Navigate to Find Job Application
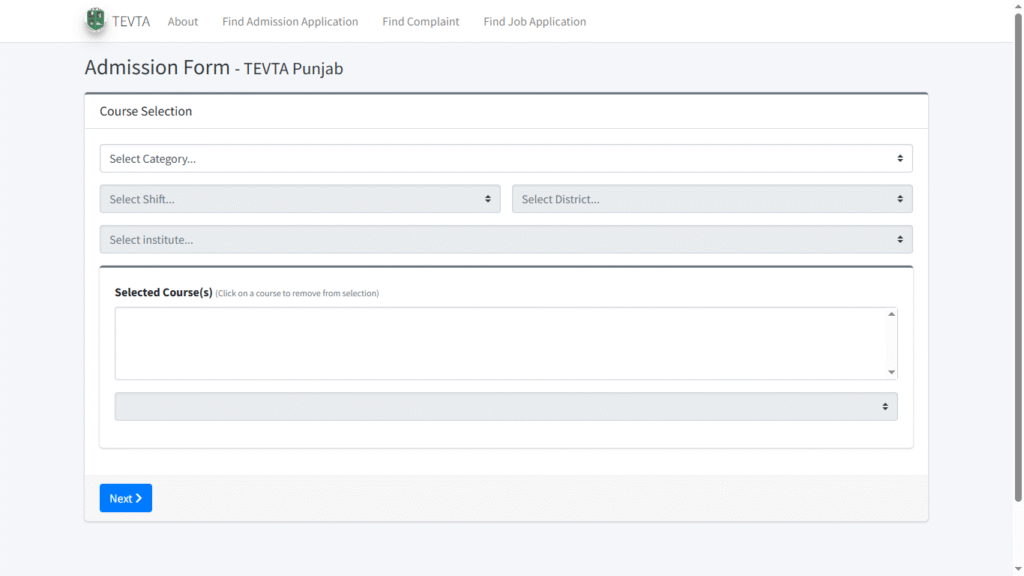 click(x=535, y=22)
